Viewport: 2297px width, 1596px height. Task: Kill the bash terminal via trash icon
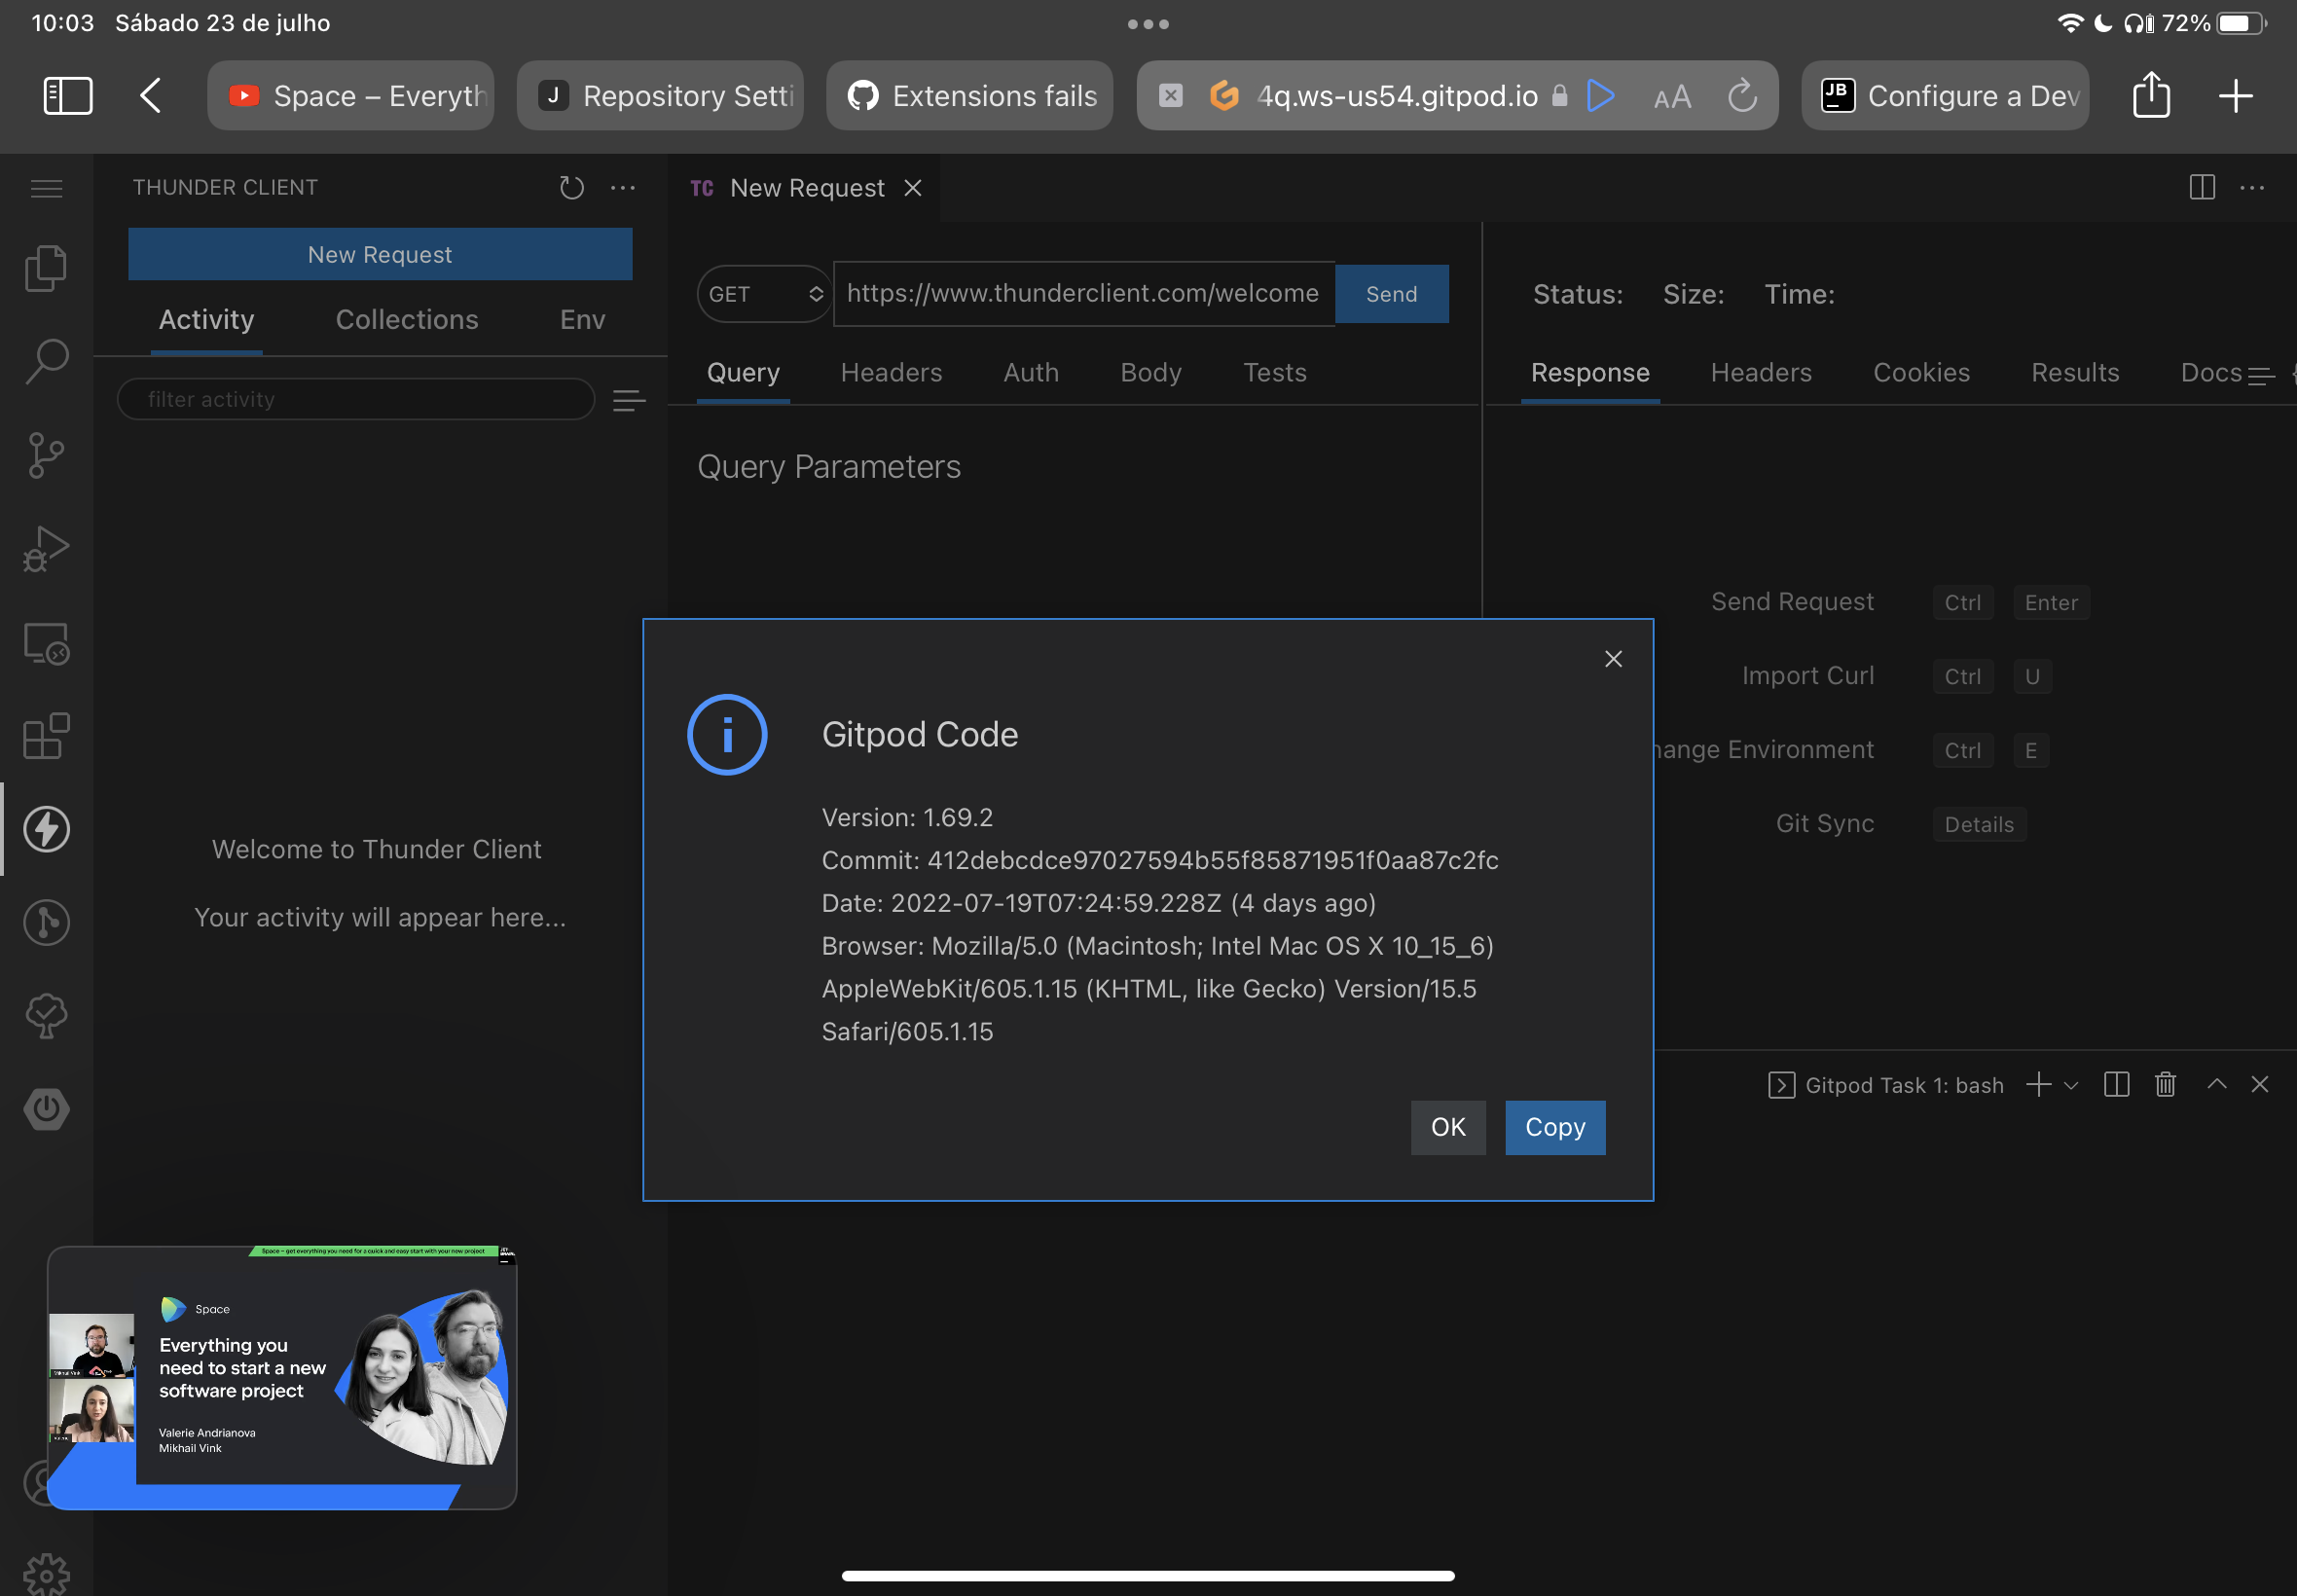point(2165,1084)
